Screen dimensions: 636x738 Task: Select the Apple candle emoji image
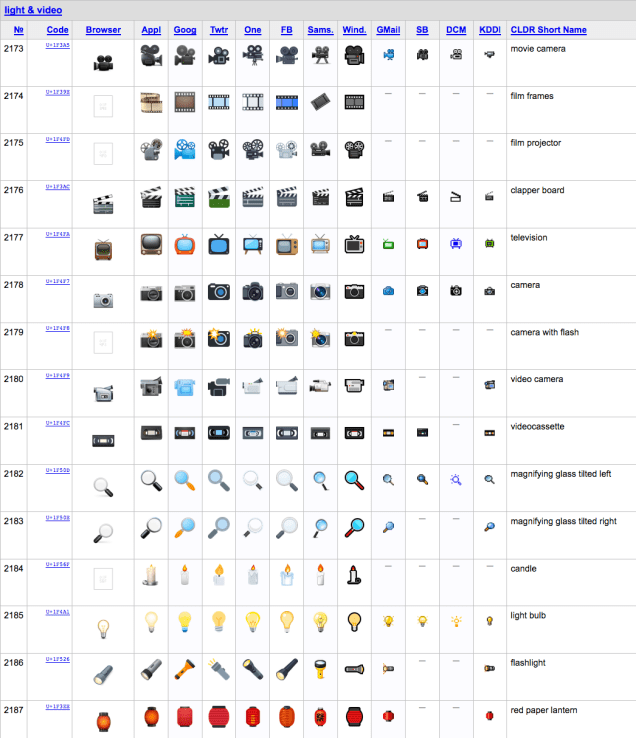coord(151,575)
